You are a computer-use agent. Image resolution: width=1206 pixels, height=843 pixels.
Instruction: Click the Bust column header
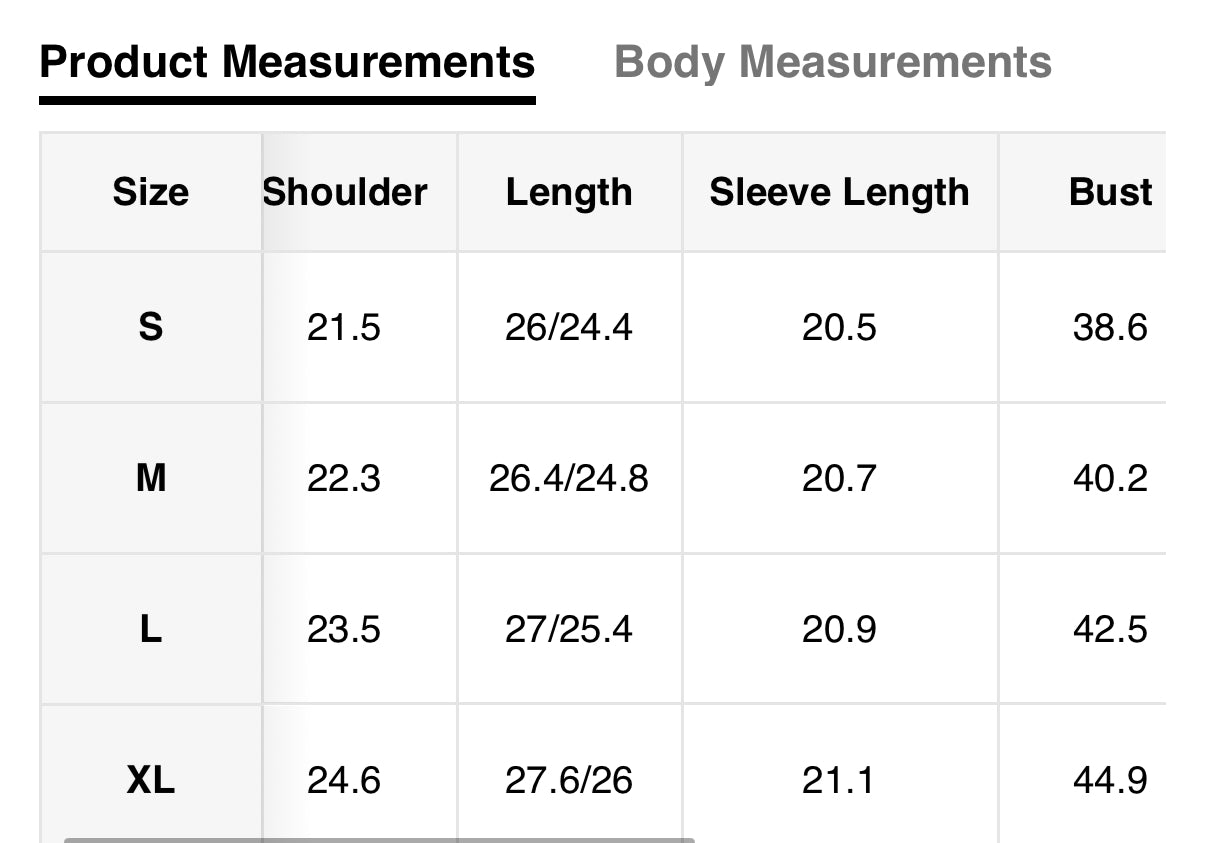1110,192
